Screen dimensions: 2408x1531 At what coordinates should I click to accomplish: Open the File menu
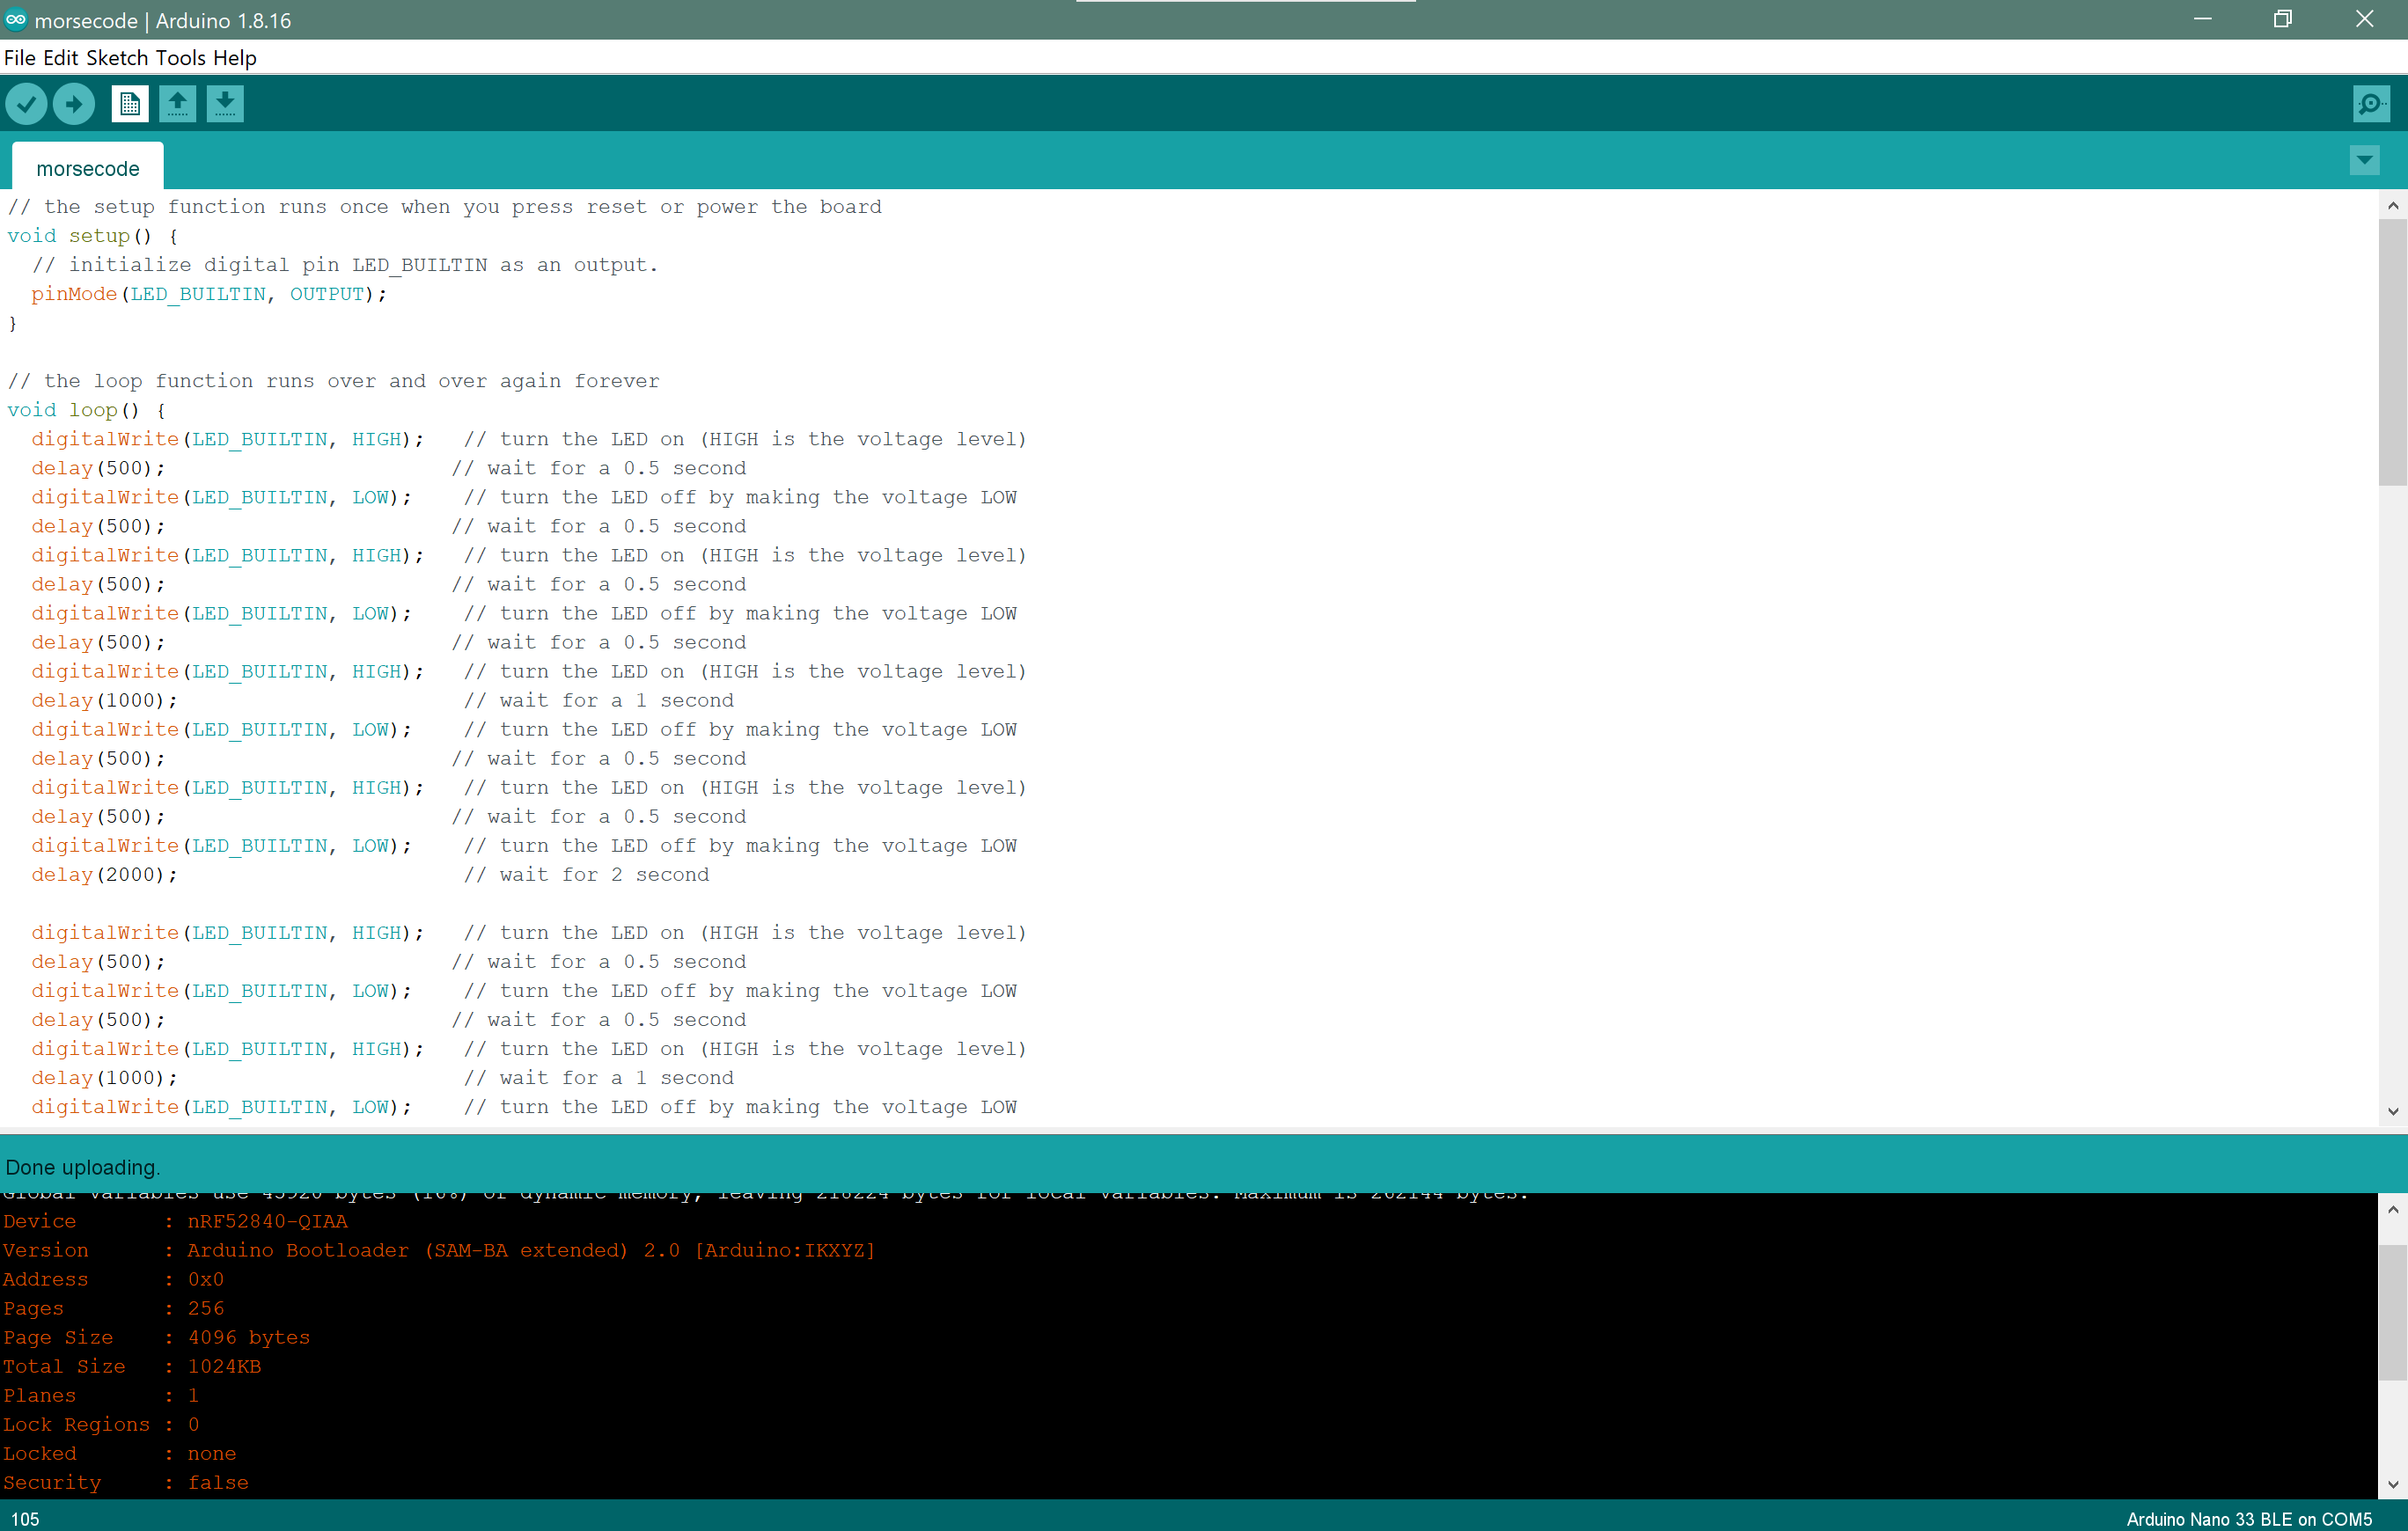click(x=20, y=58)
